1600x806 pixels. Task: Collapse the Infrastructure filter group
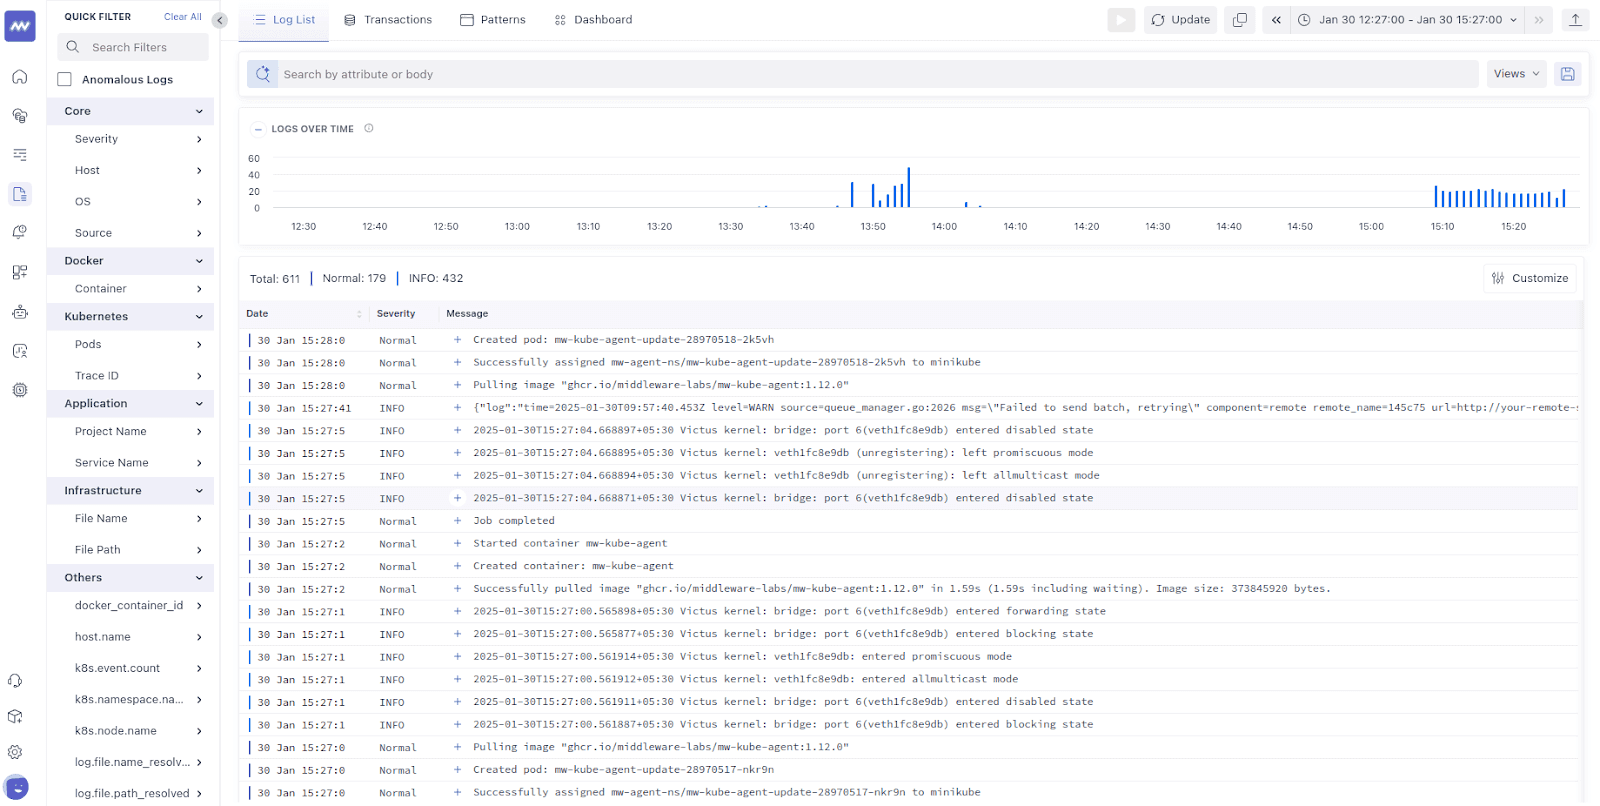point(199,491)
